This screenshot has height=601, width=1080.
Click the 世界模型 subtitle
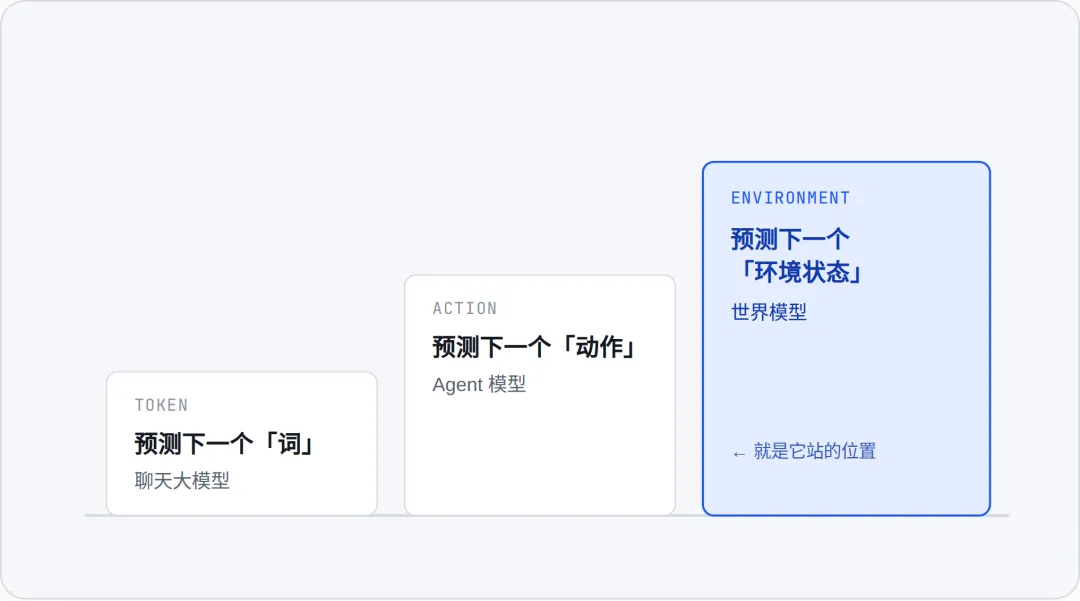[x=769, y=312]
